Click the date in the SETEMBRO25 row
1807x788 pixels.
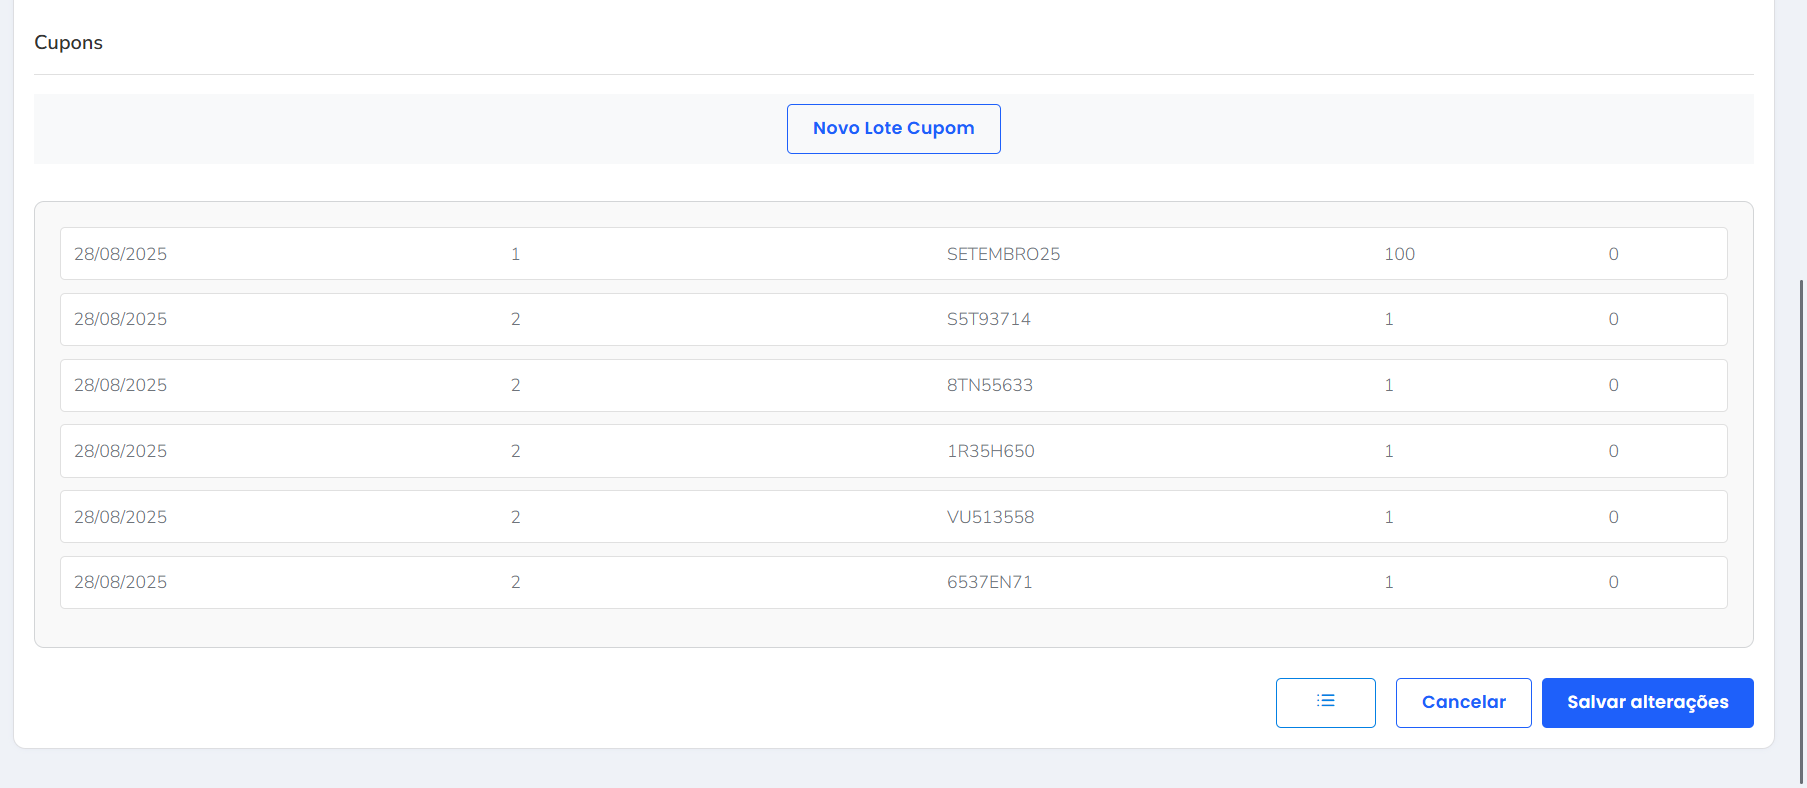coord(120,254)
